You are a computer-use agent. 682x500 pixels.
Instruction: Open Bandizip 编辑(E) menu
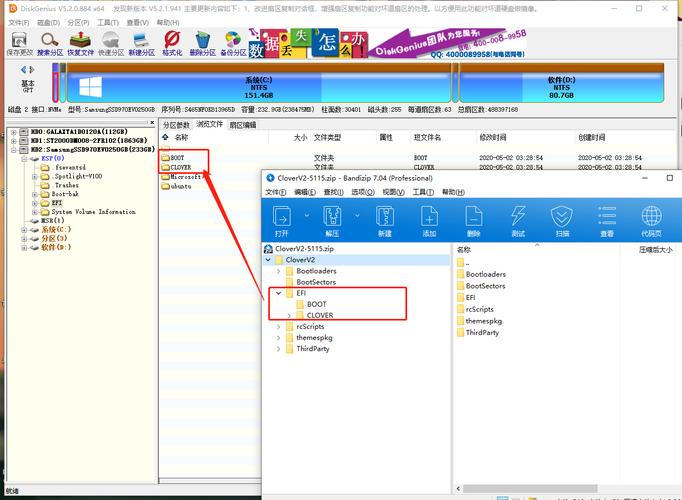[305, 192]
